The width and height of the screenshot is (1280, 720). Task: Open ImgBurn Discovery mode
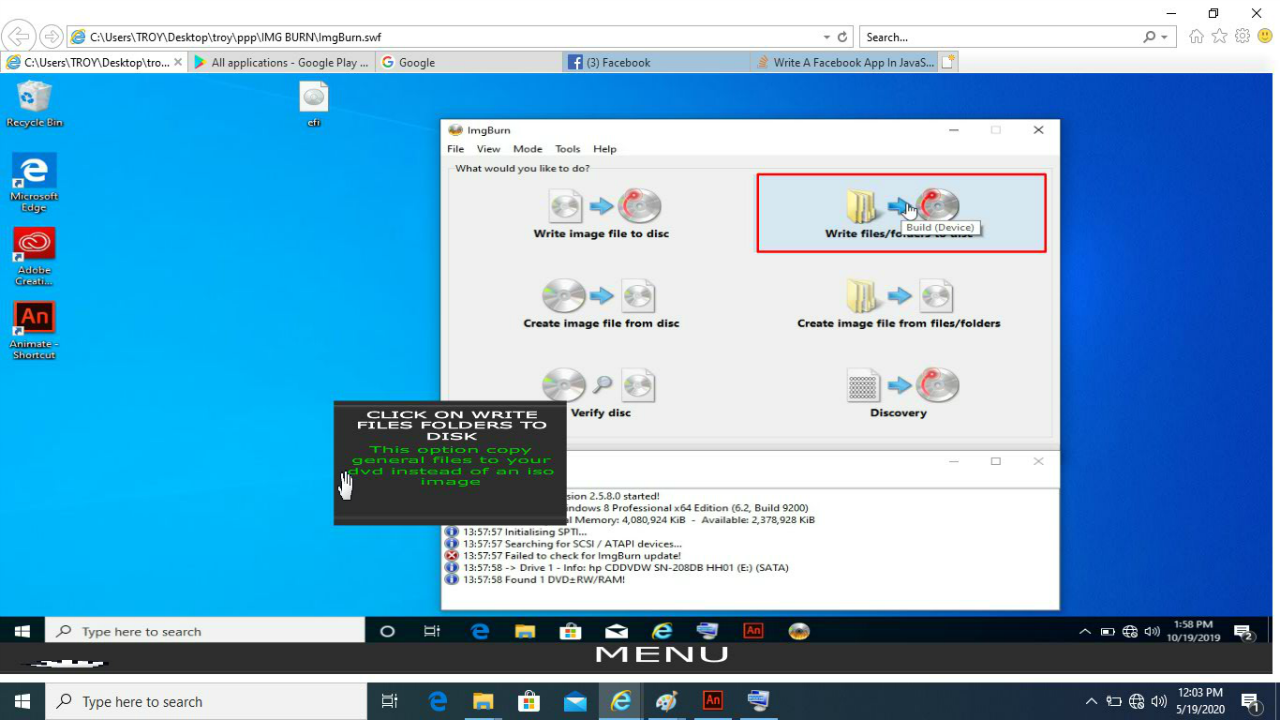898,392
